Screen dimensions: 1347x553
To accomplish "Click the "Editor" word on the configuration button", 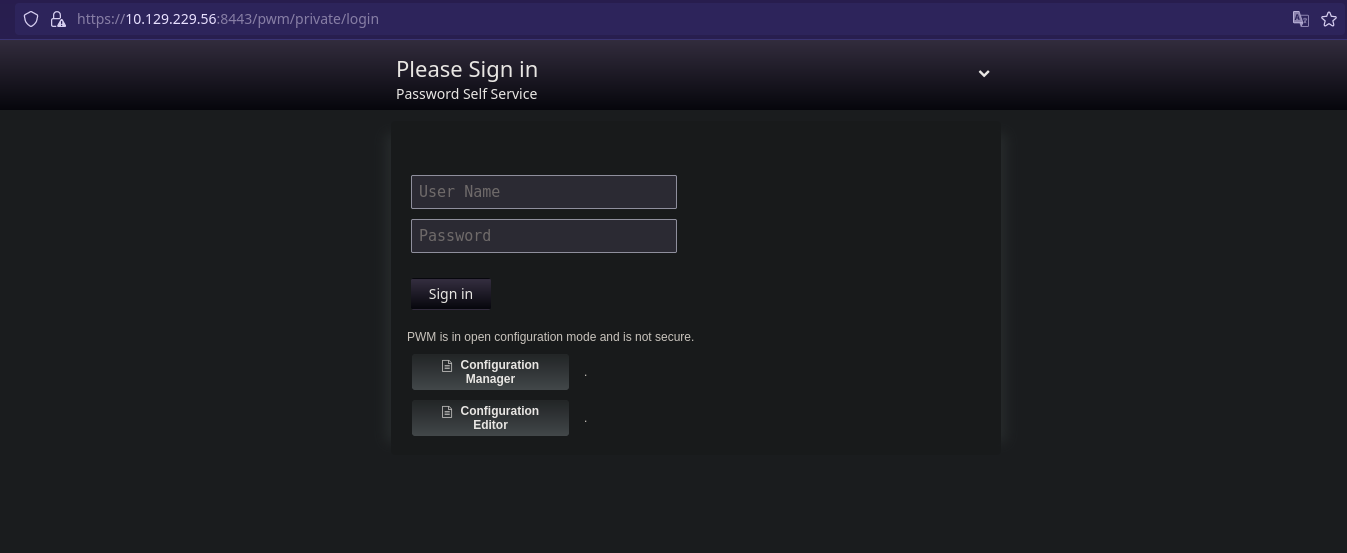I will (490, 425).
